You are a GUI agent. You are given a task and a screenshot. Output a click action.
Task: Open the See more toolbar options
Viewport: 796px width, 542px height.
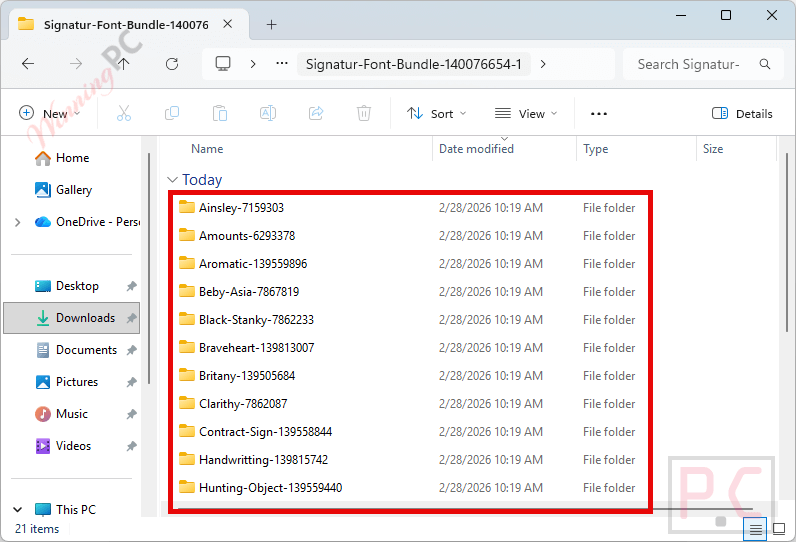pos(599,114)
